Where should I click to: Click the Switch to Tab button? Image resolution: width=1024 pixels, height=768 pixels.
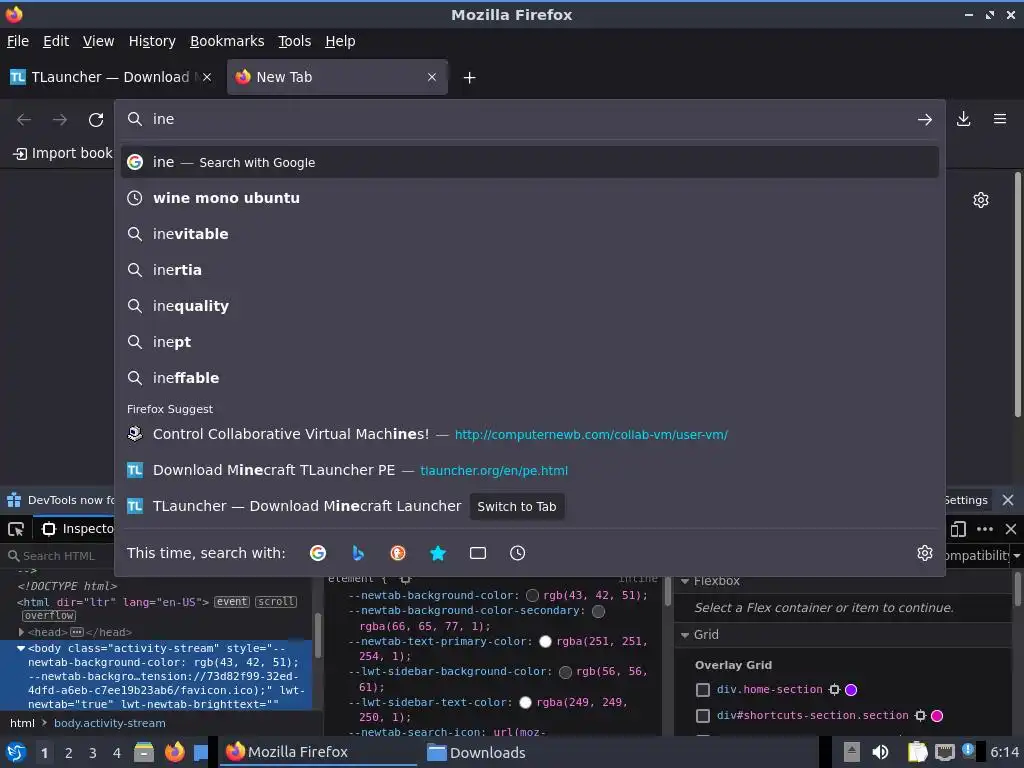point(517,507)
